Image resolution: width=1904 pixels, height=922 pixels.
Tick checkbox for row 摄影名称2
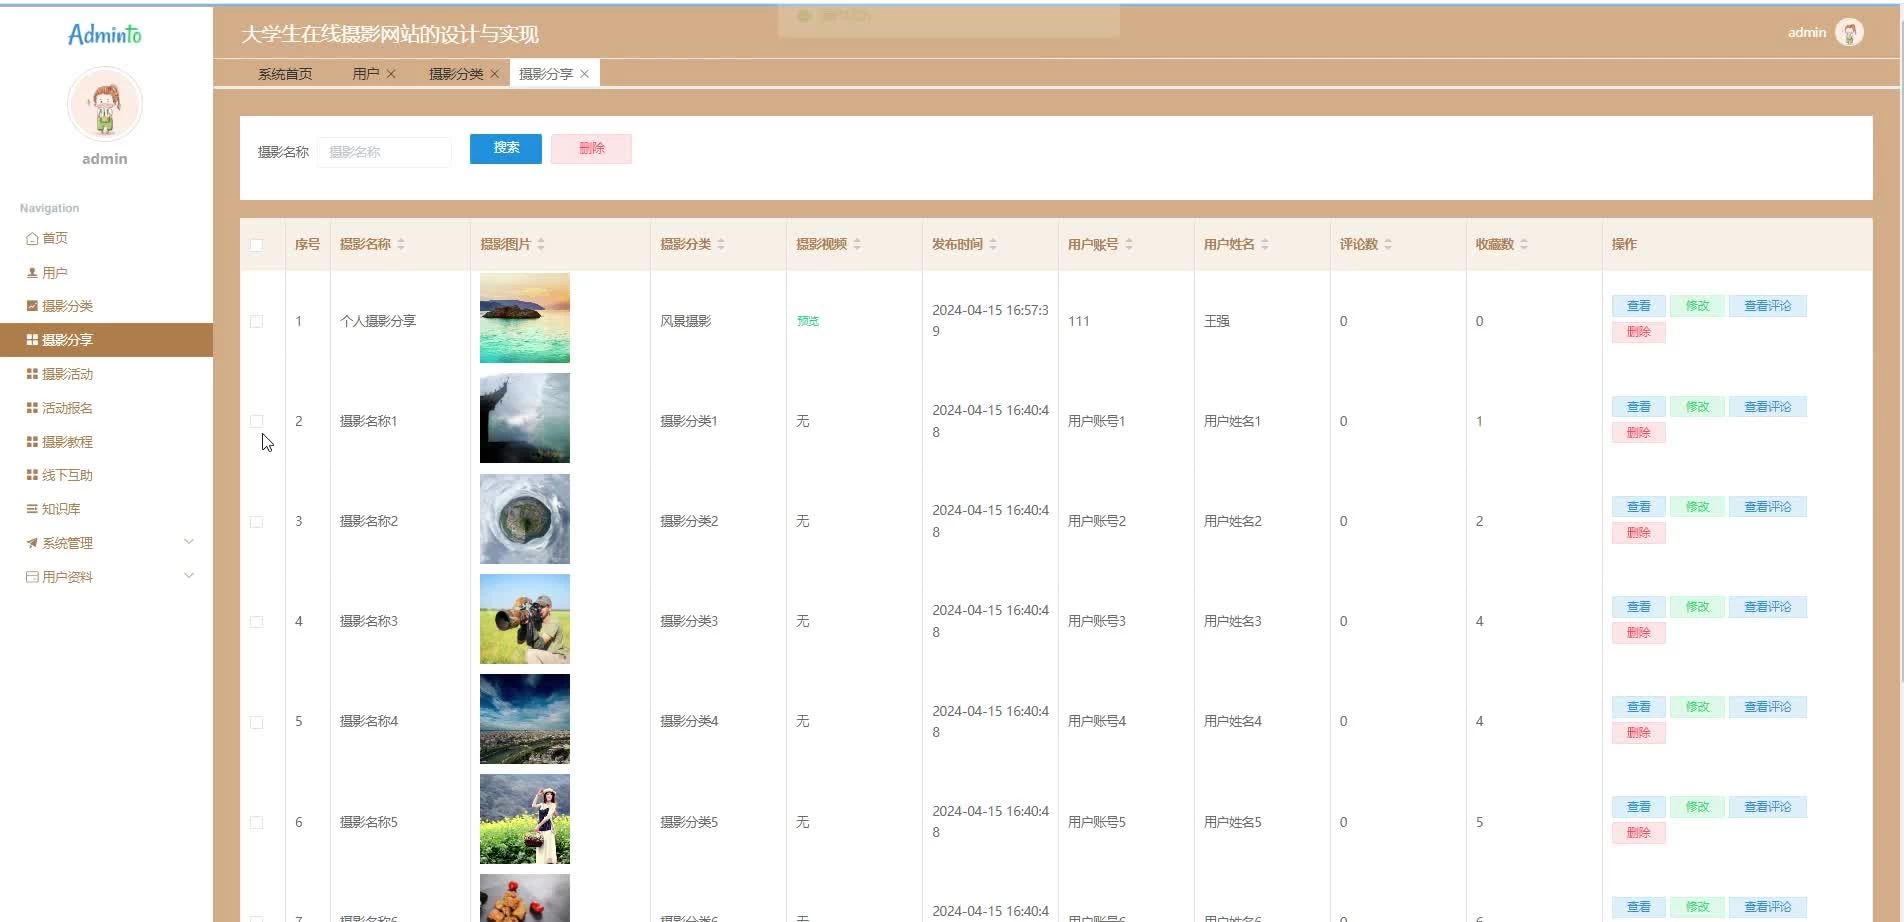click(x=256, y=522)
